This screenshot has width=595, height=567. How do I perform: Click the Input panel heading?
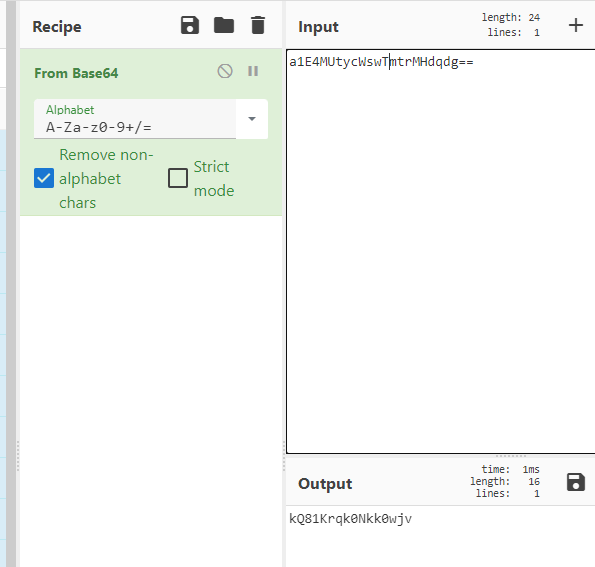pyautogui.click(x=318, y=27)
